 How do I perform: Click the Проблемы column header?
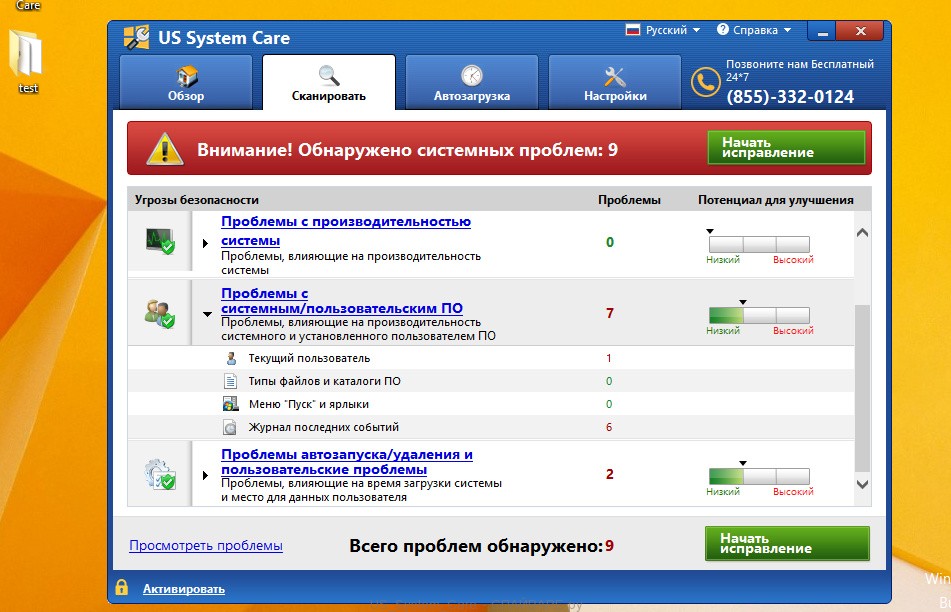click(x=629, y=200)
